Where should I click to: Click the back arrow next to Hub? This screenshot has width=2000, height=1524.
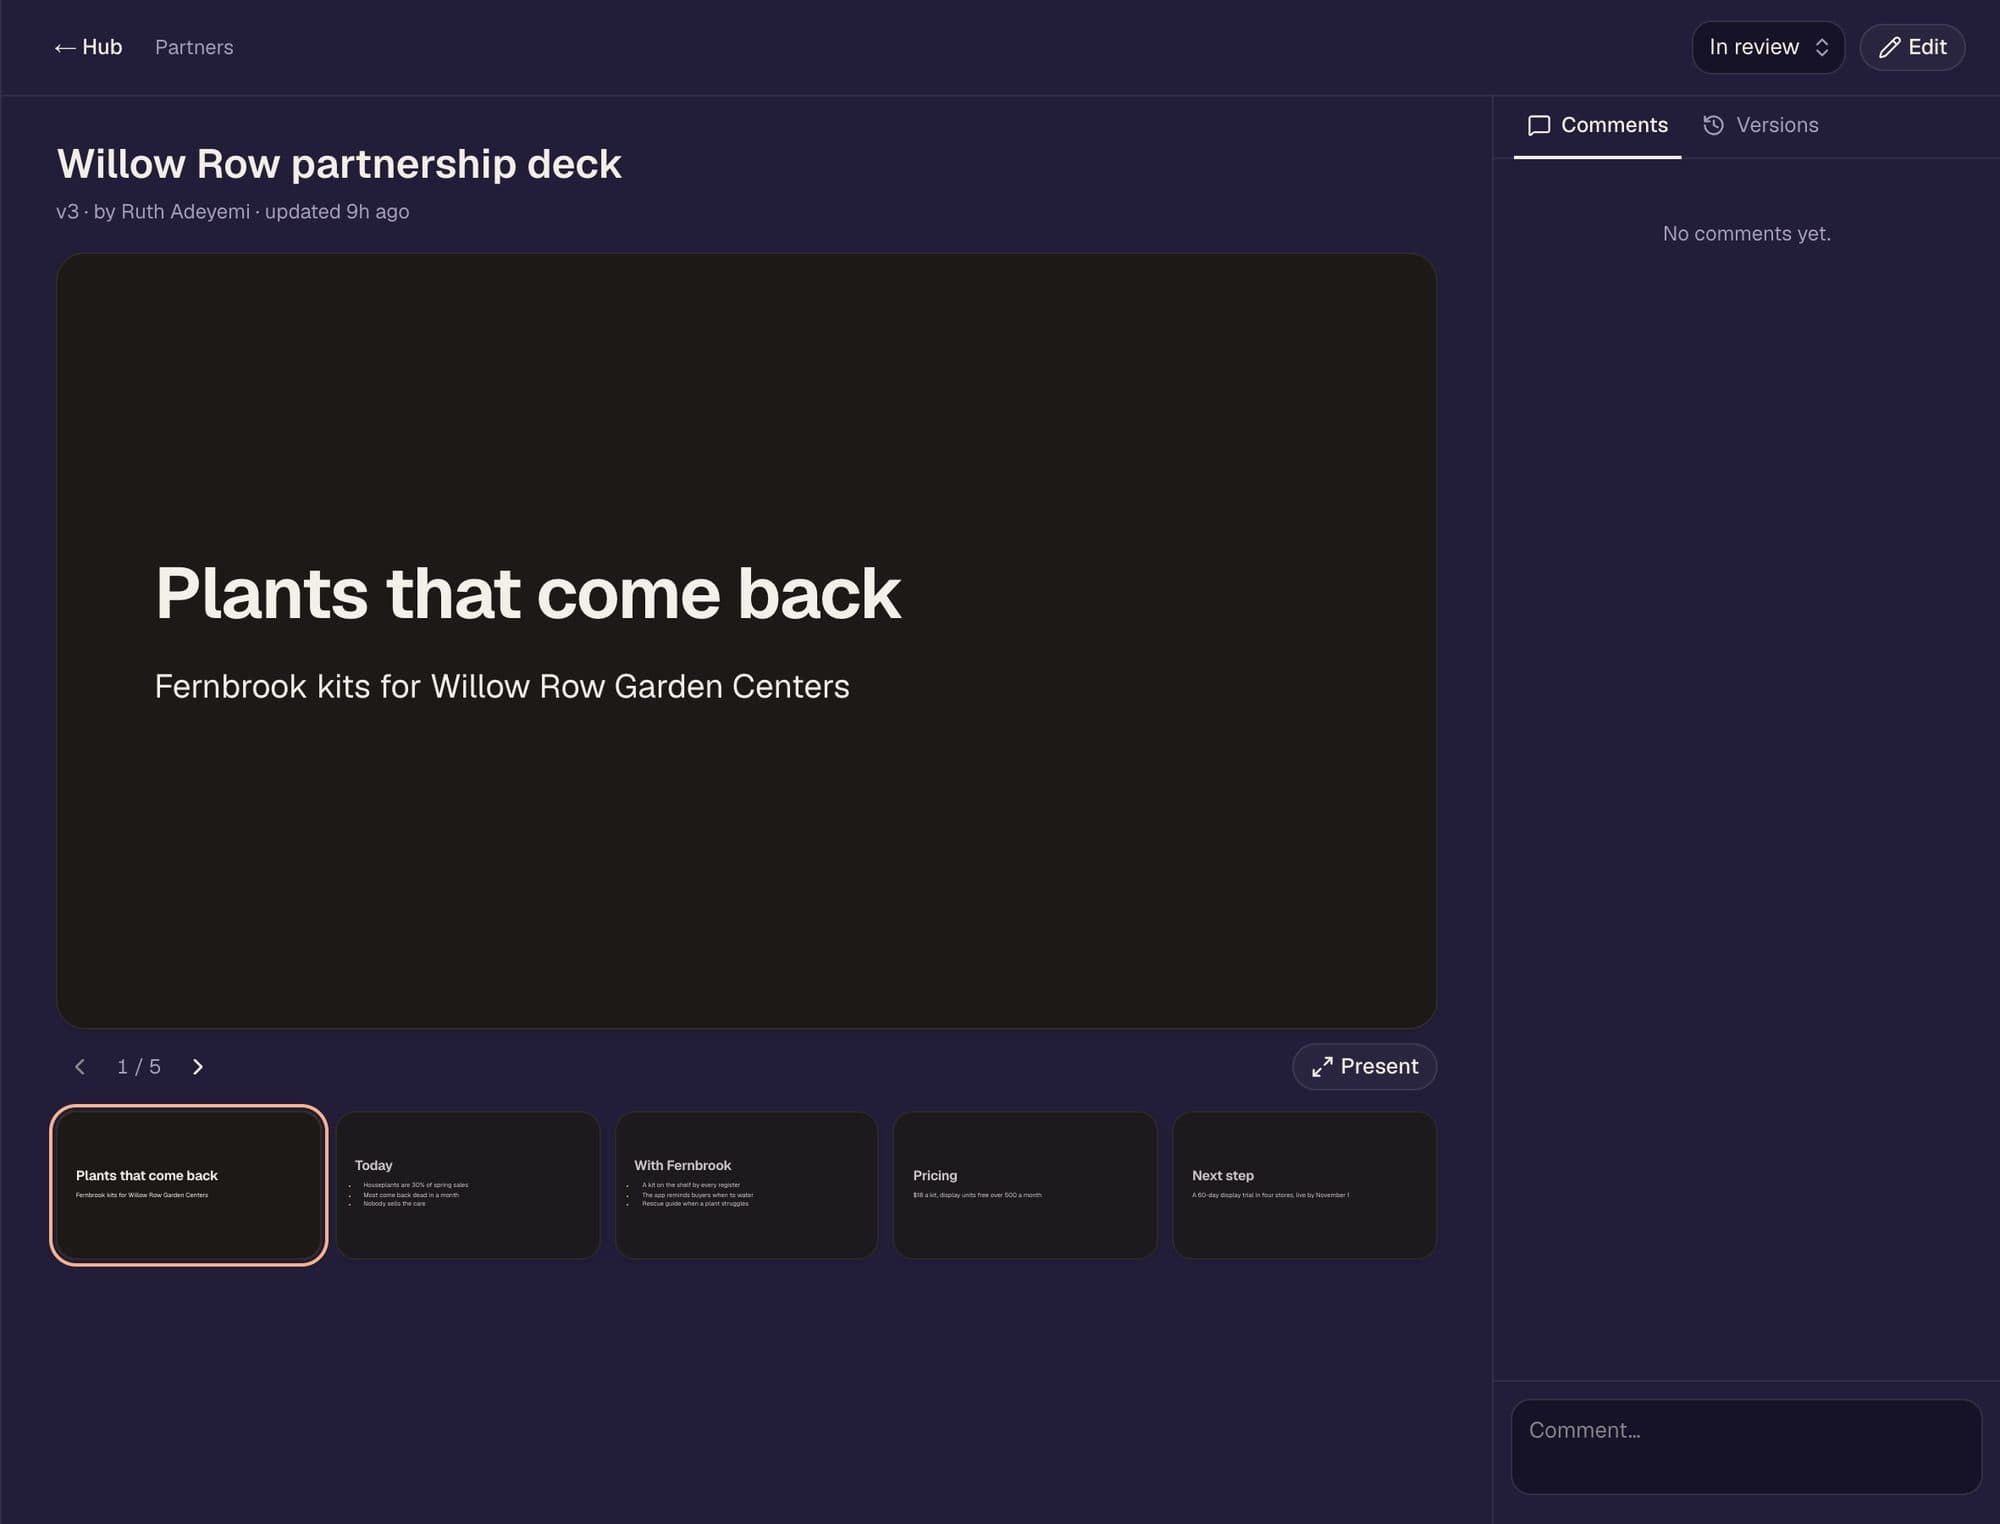(x=65, y=48)
